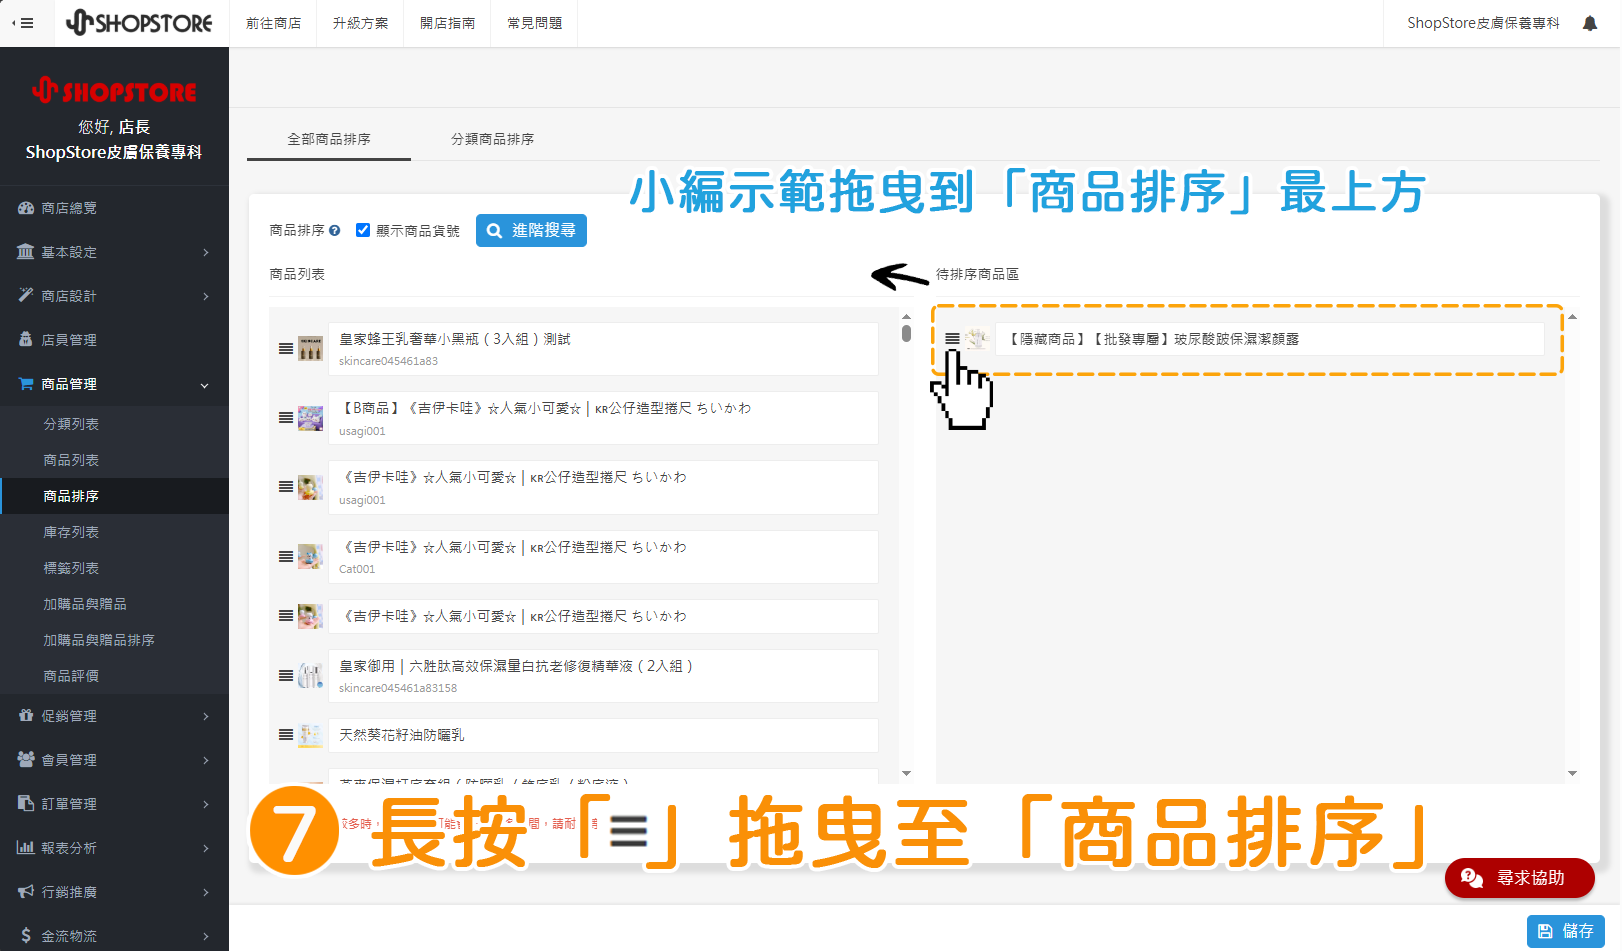The image size is (1622, 951).
Task: Click thumbnail of 皇家蜂王乳奢華小黑瓶 product
Action: [311, 349]
